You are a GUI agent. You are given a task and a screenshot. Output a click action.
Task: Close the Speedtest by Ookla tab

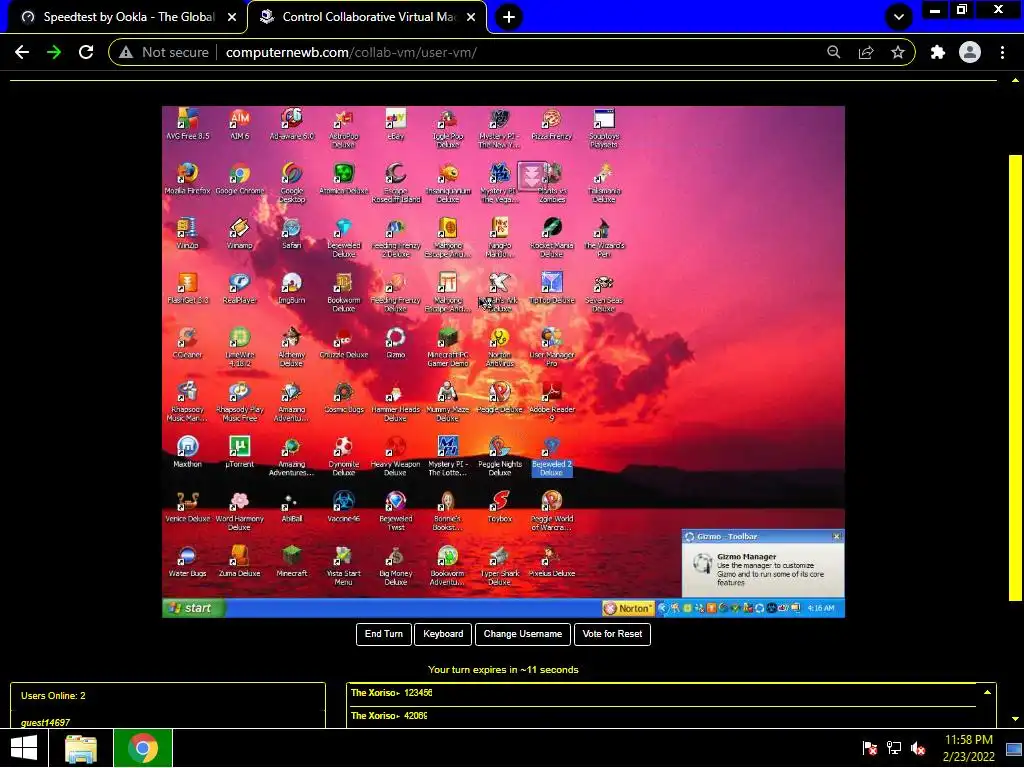[x=232, y=18]
